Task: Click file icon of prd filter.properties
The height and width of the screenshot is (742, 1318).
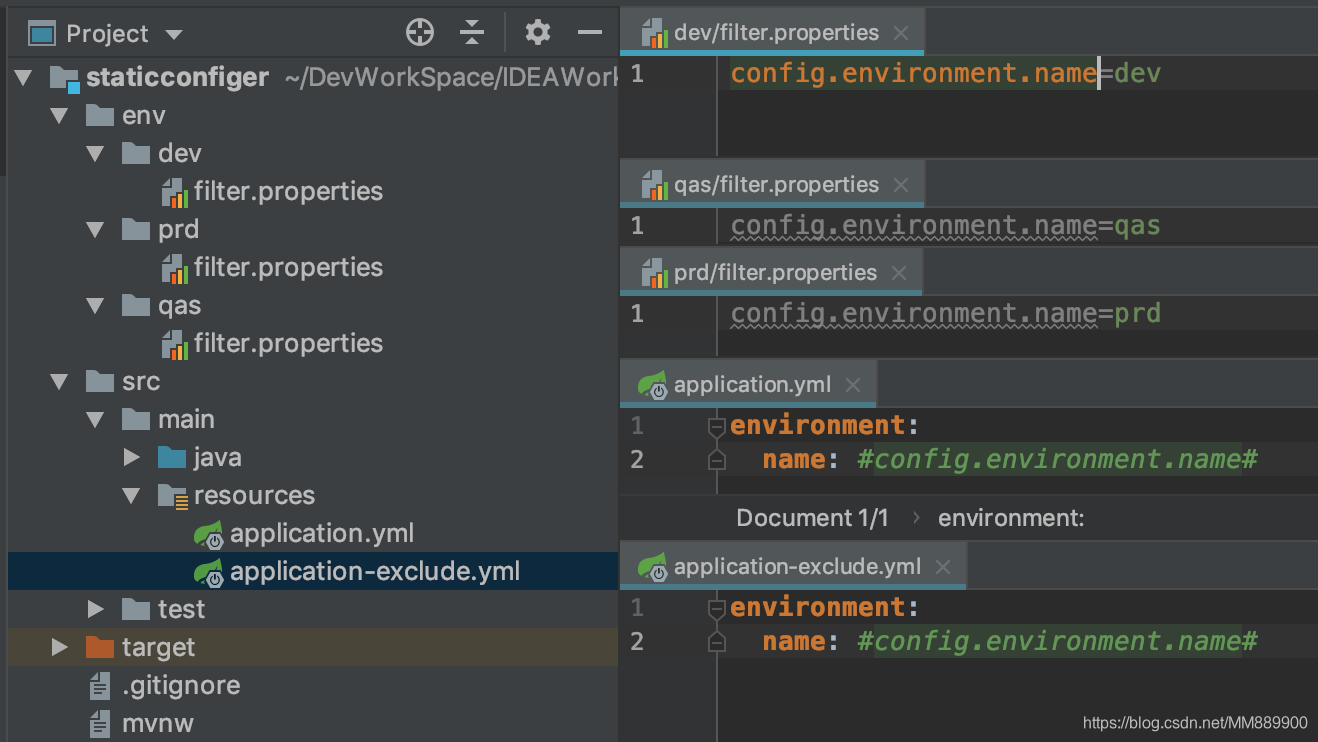Action: (175, 268)
